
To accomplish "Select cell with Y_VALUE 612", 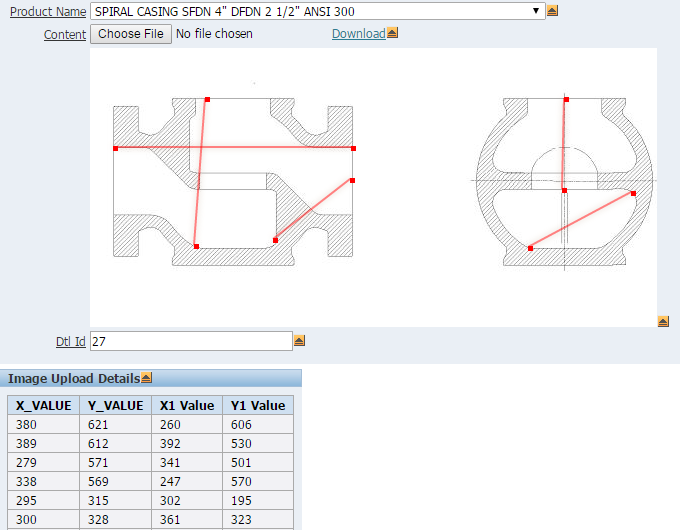I will point(115,443).
